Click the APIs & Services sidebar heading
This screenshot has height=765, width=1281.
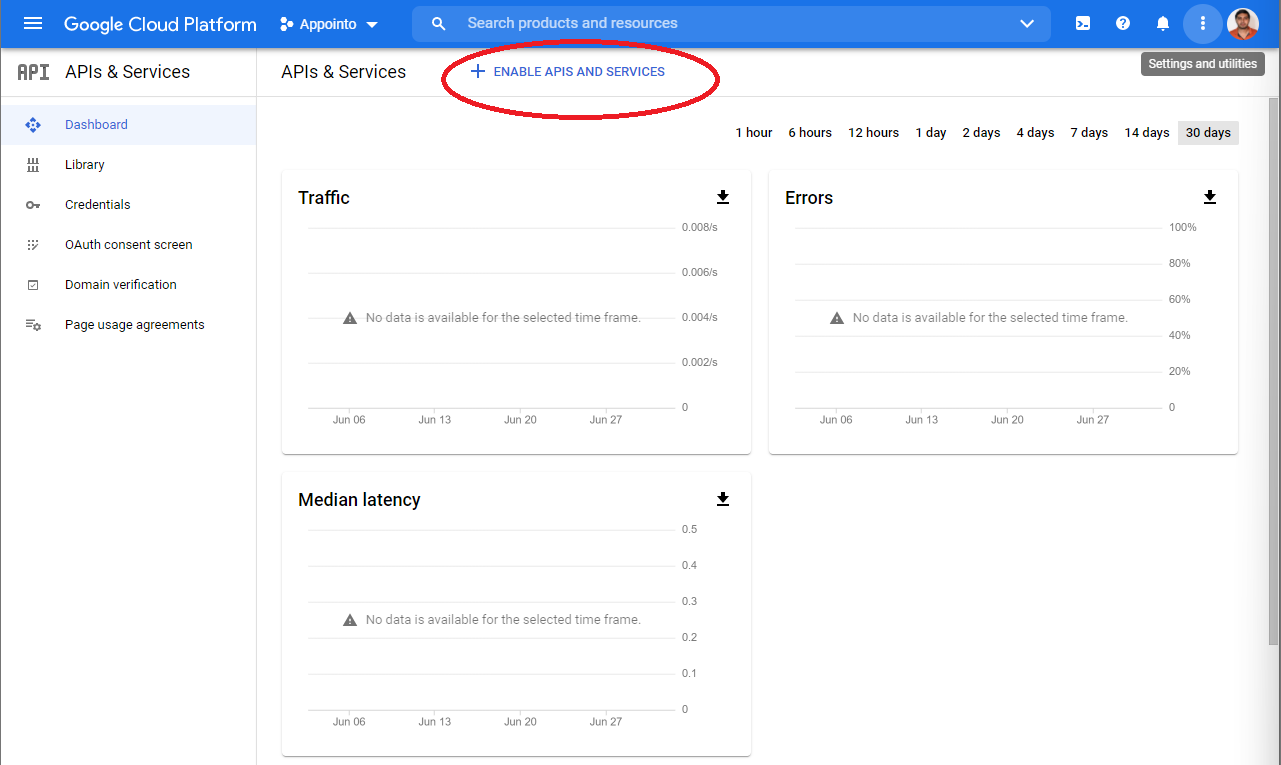[x=127, y=72]
